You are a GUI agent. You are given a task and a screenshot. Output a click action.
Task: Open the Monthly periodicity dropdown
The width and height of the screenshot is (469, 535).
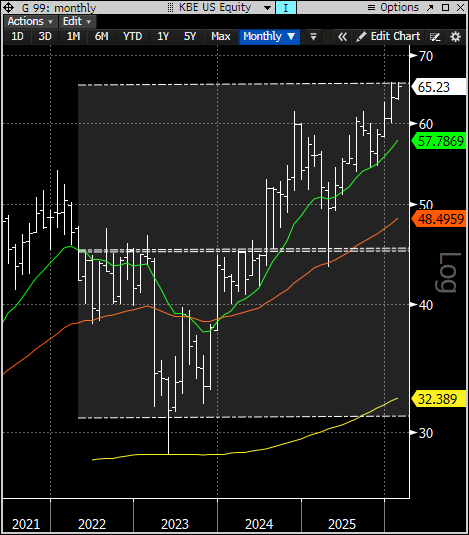269,37
